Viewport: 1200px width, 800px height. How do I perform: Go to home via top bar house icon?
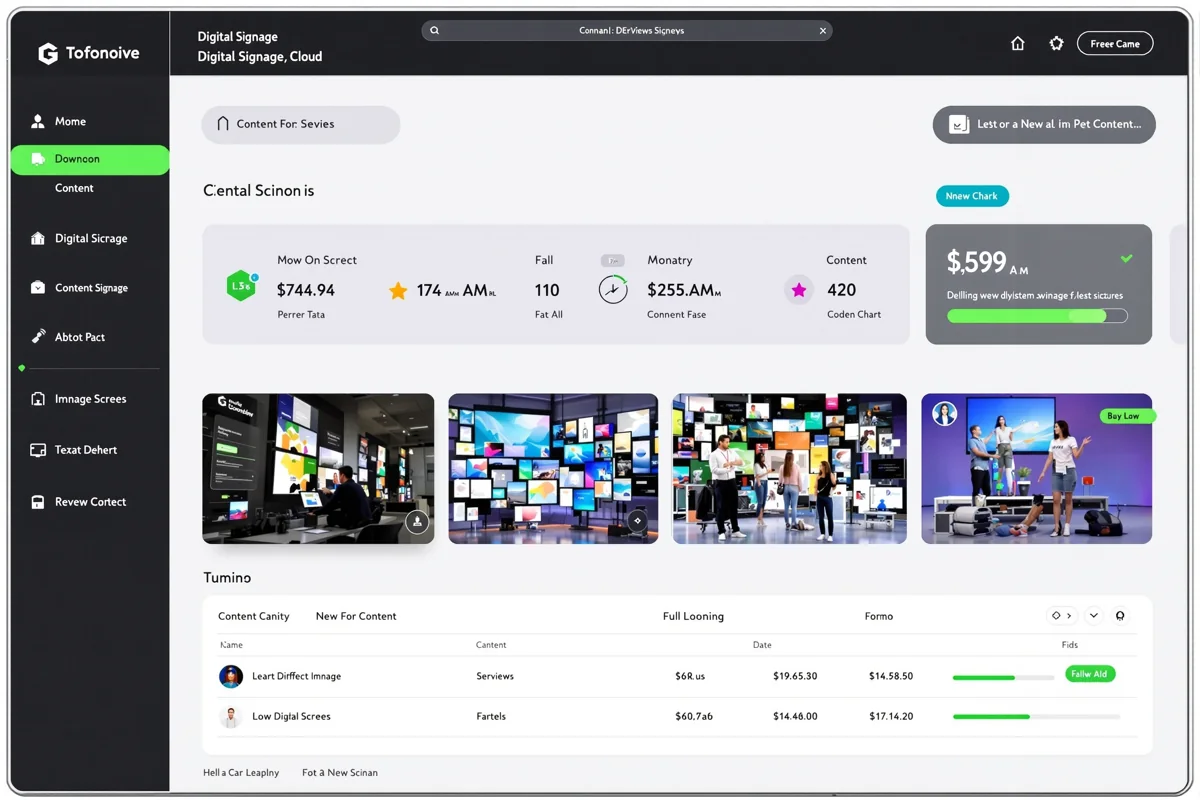click(x=1018, y=44)
